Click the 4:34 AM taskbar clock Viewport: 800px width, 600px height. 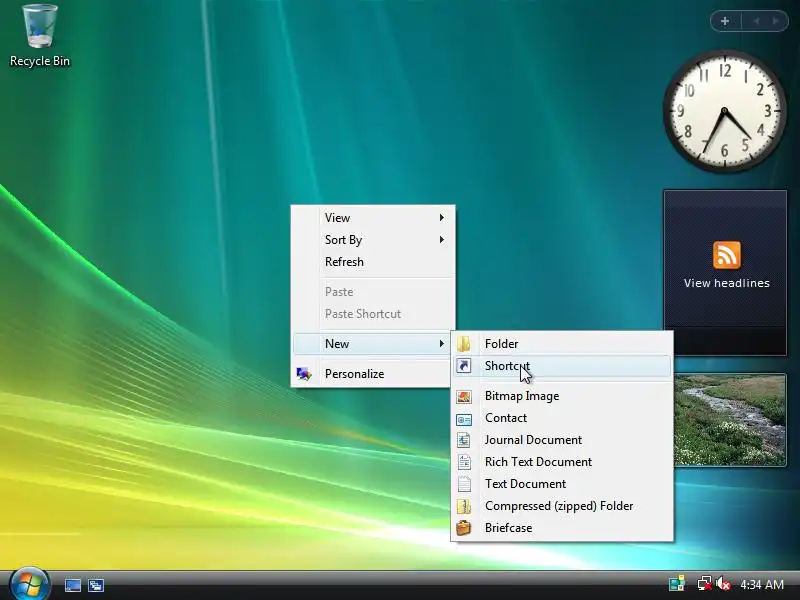pyautogui.click(x=762, y=584)
